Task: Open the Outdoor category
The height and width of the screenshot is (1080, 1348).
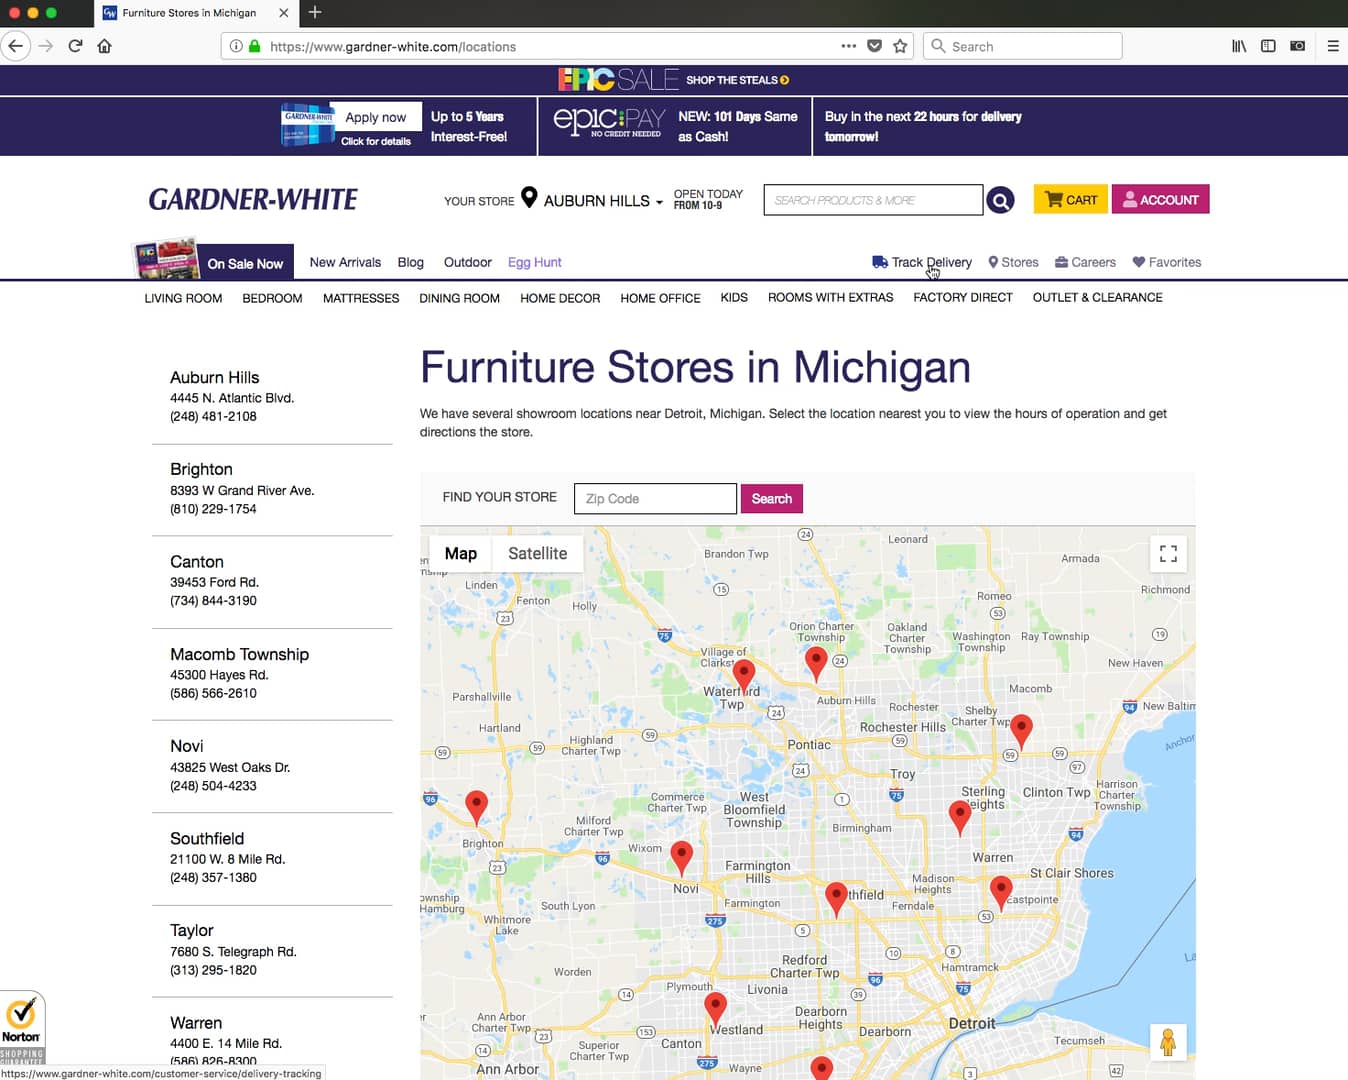Action: 467,262
